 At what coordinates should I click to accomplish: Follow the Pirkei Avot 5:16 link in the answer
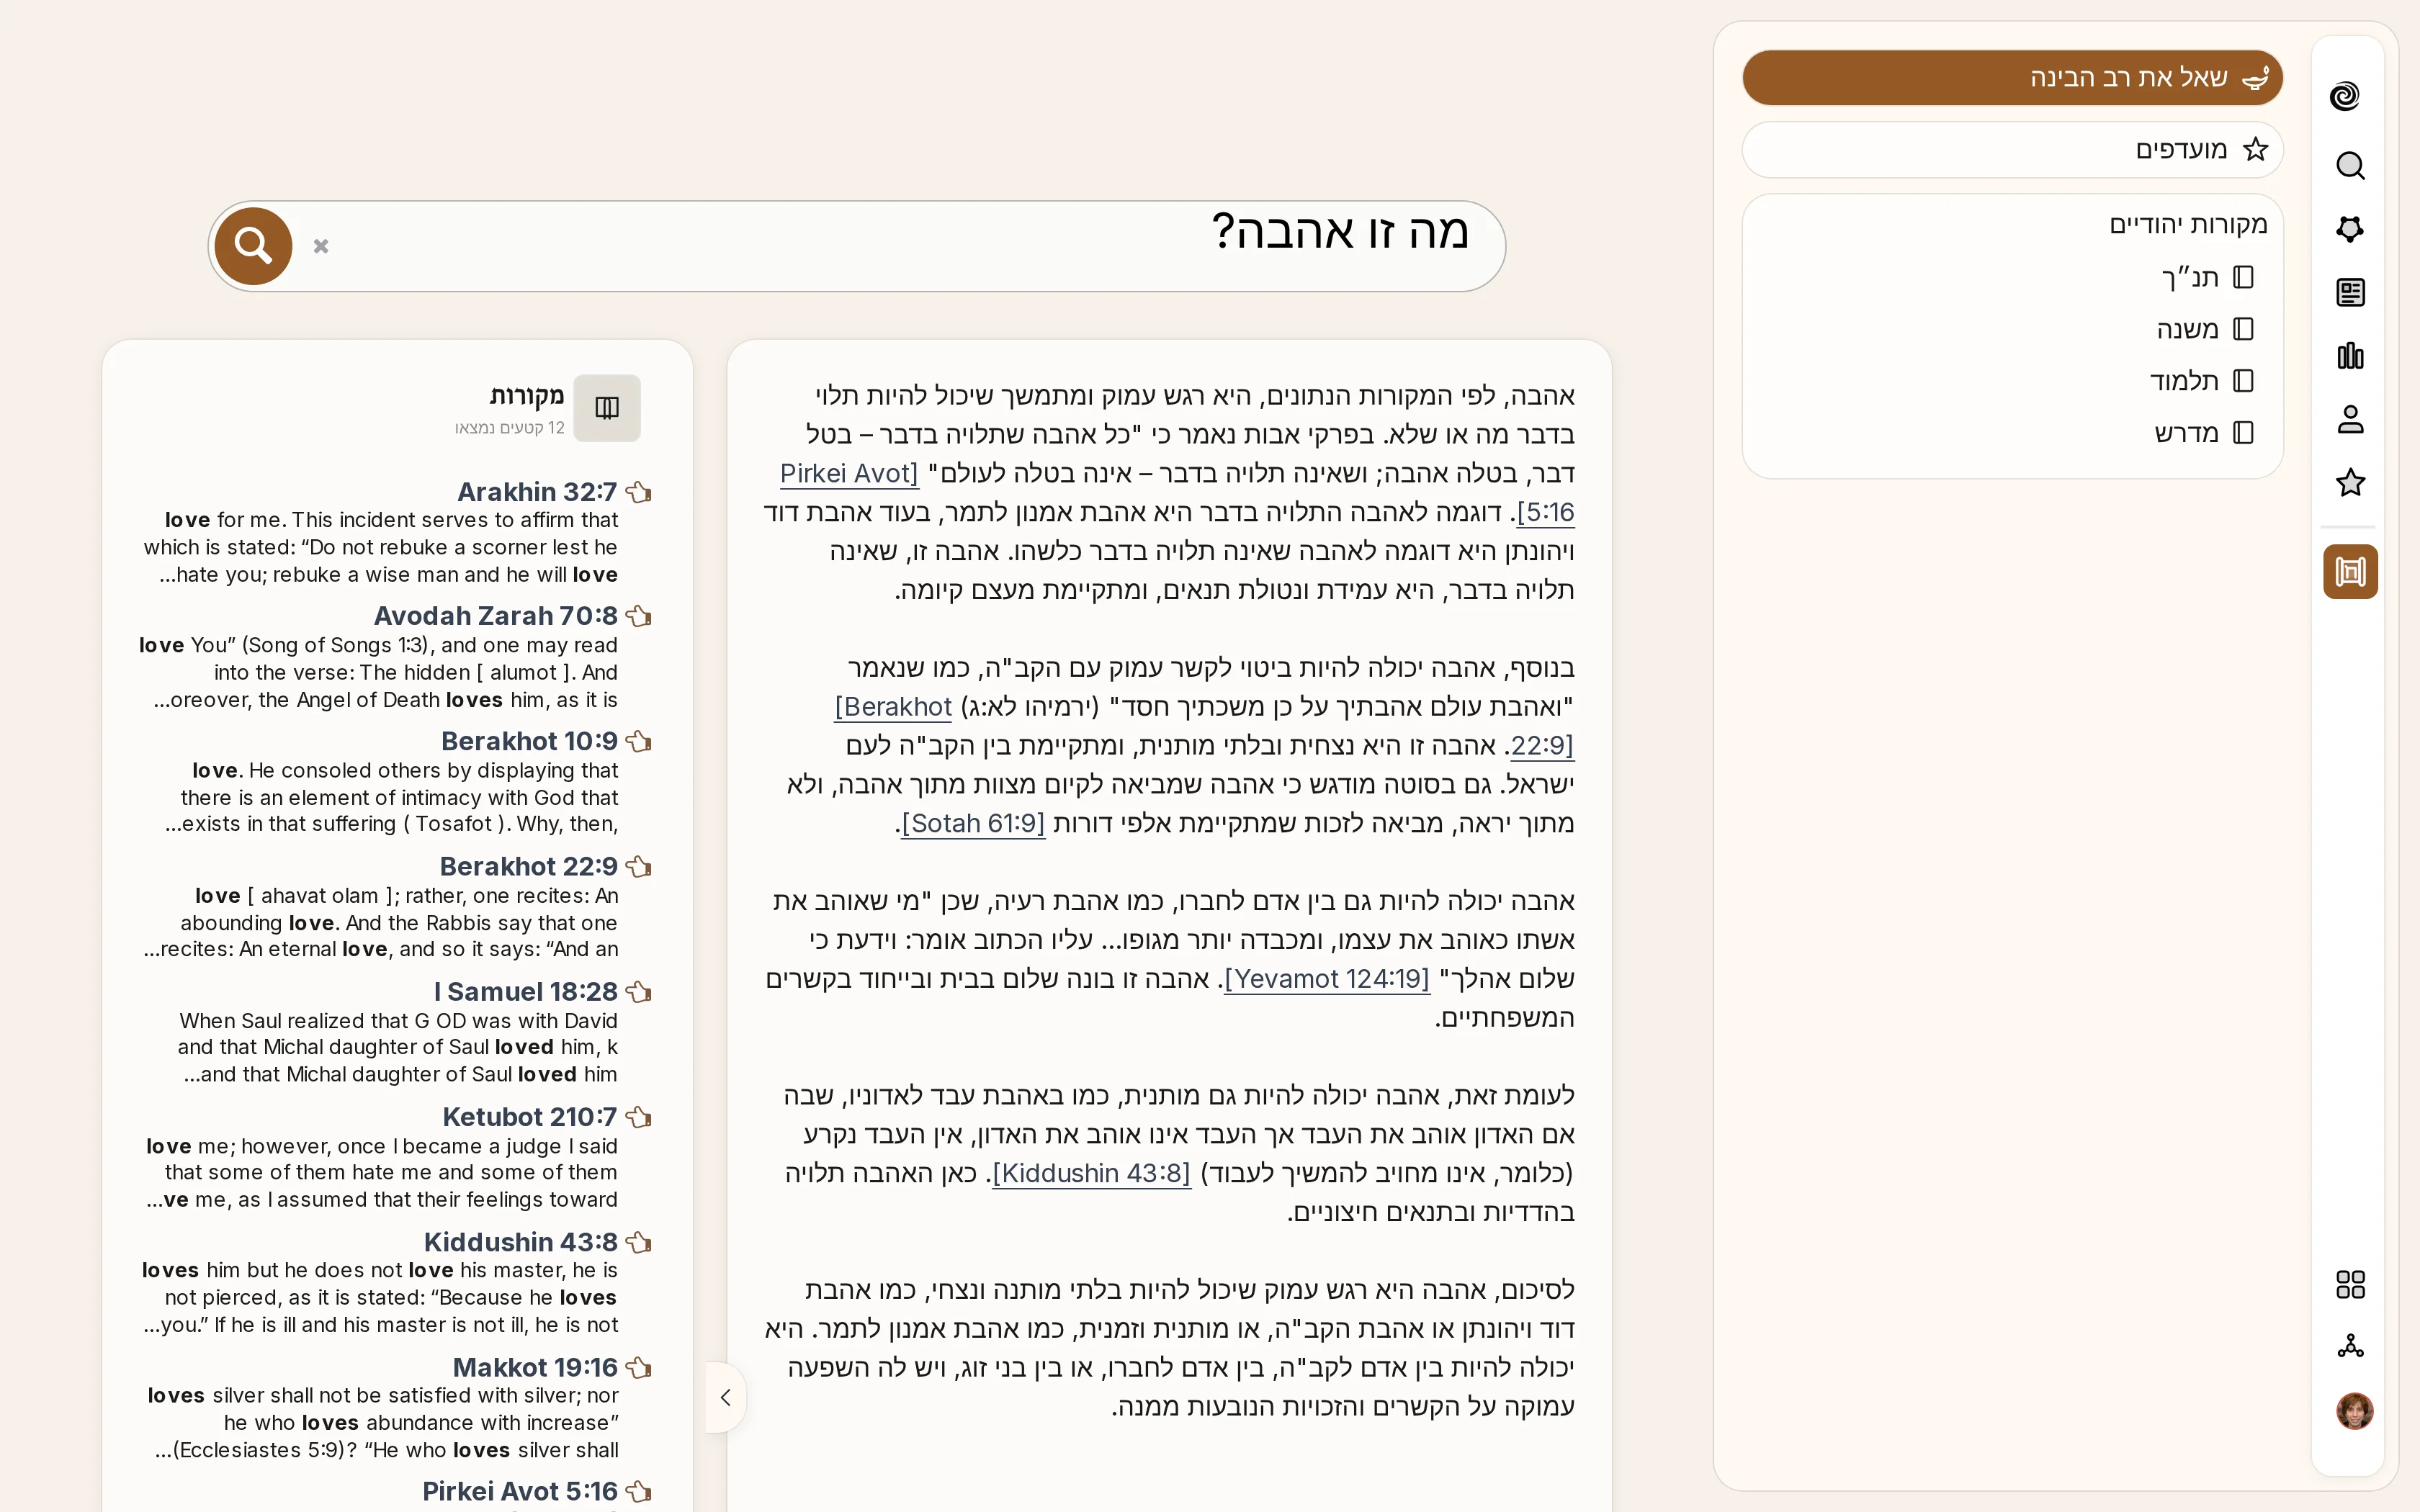pos(849,474)
